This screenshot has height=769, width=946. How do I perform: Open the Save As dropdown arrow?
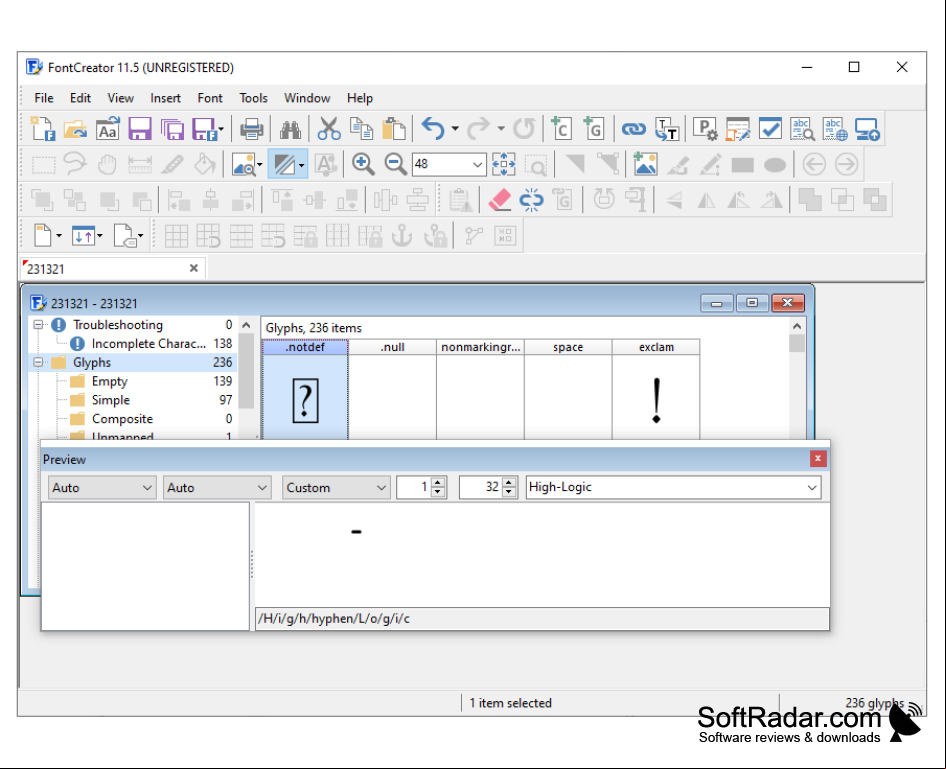click(x=221, y=129)
